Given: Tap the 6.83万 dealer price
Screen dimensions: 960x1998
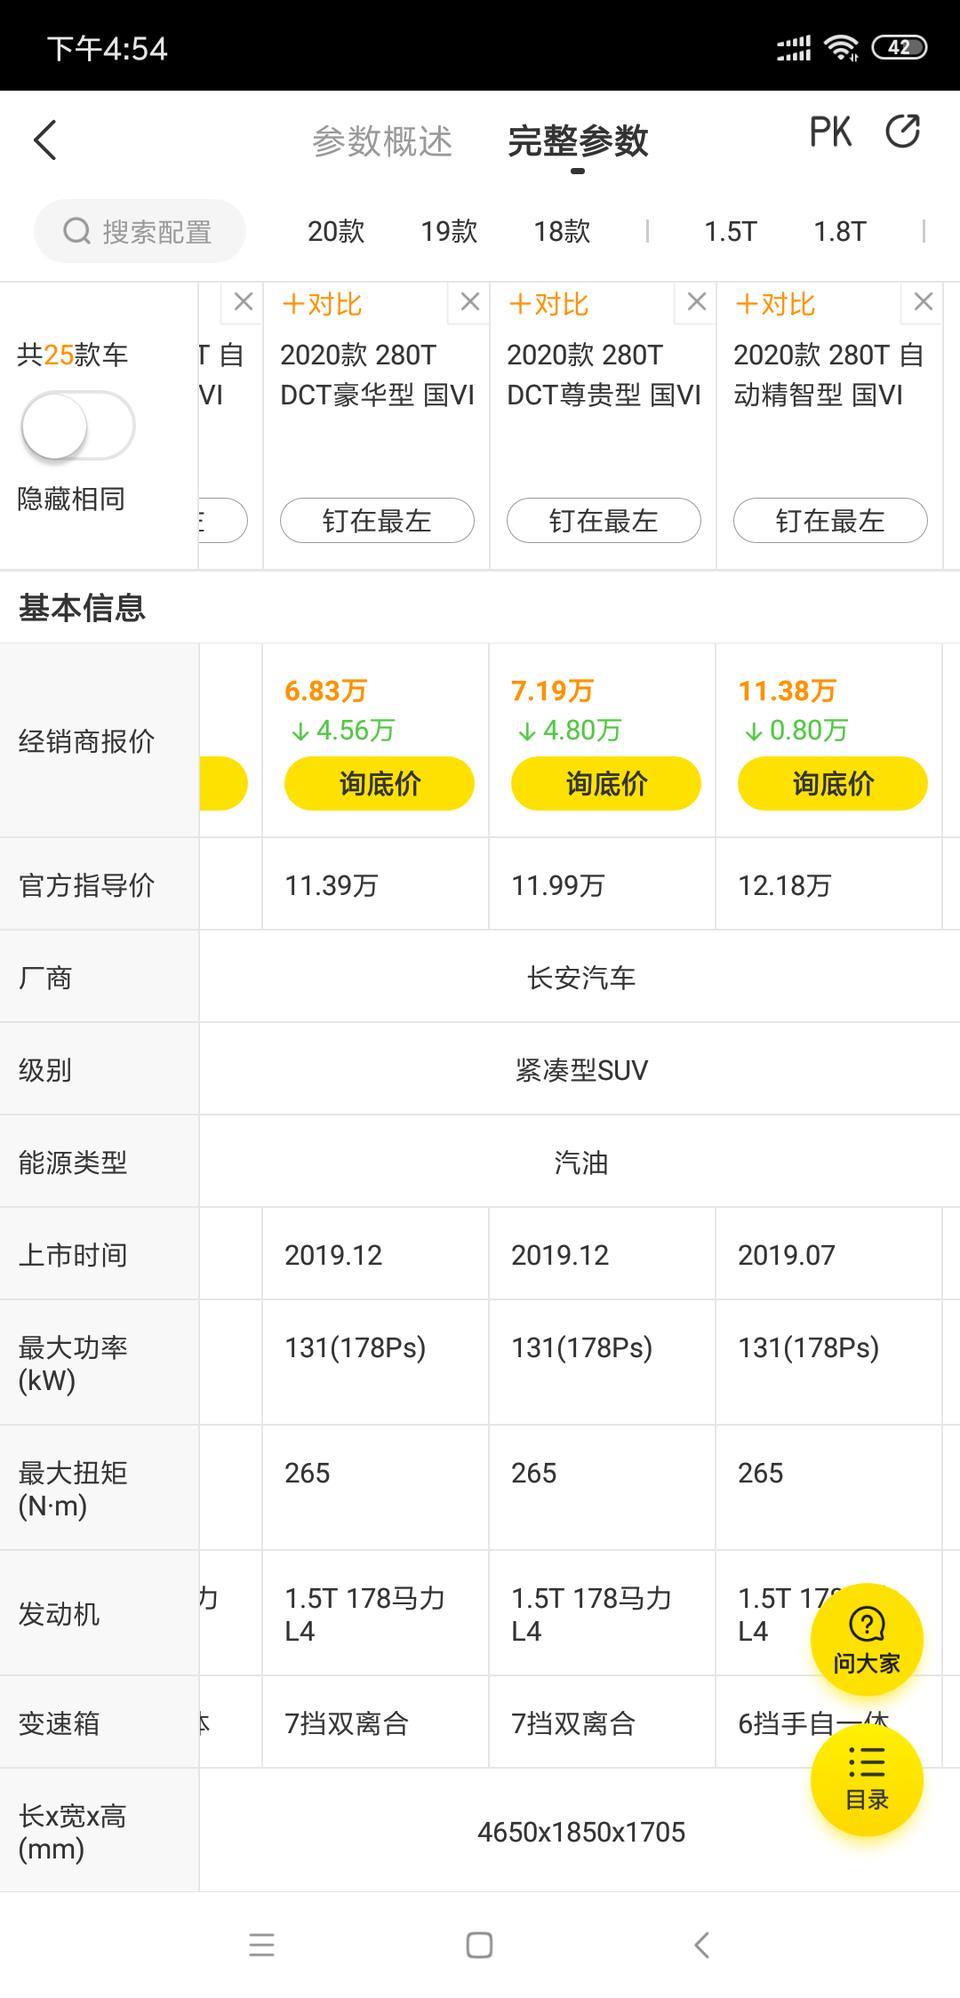Looking at the screenshot, I should [326, 690].
